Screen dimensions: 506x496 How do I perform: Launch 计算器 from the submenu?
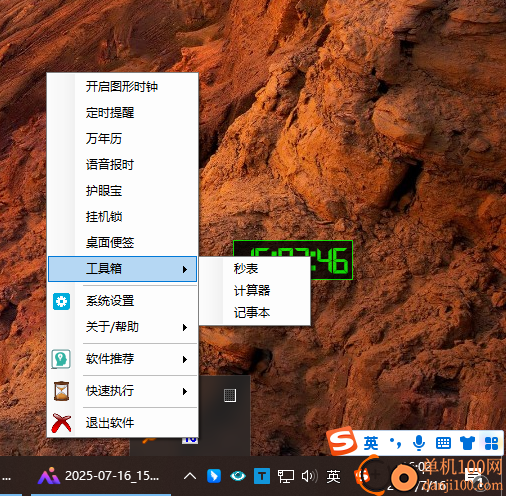tap(255, 291)
